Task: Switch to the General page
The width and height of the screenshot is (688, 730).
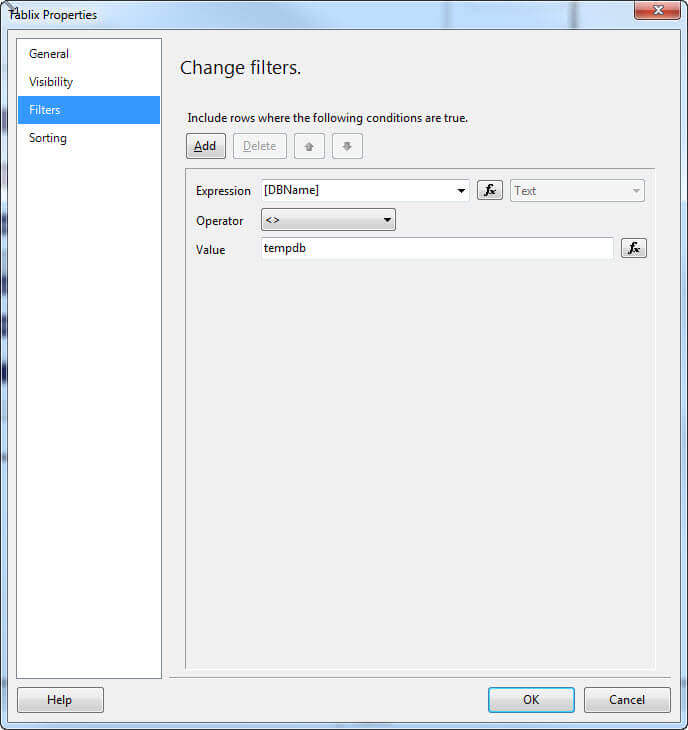Action: (89, 54)
